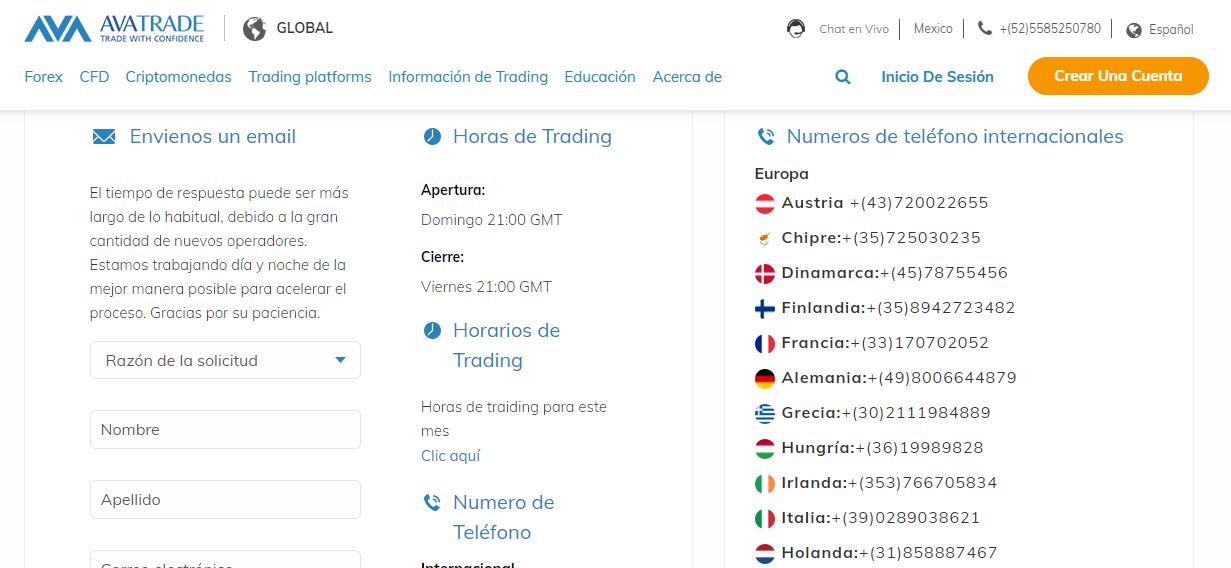Open the Forex menu
Screen dimensions: 1231x568
coord(44,77)
